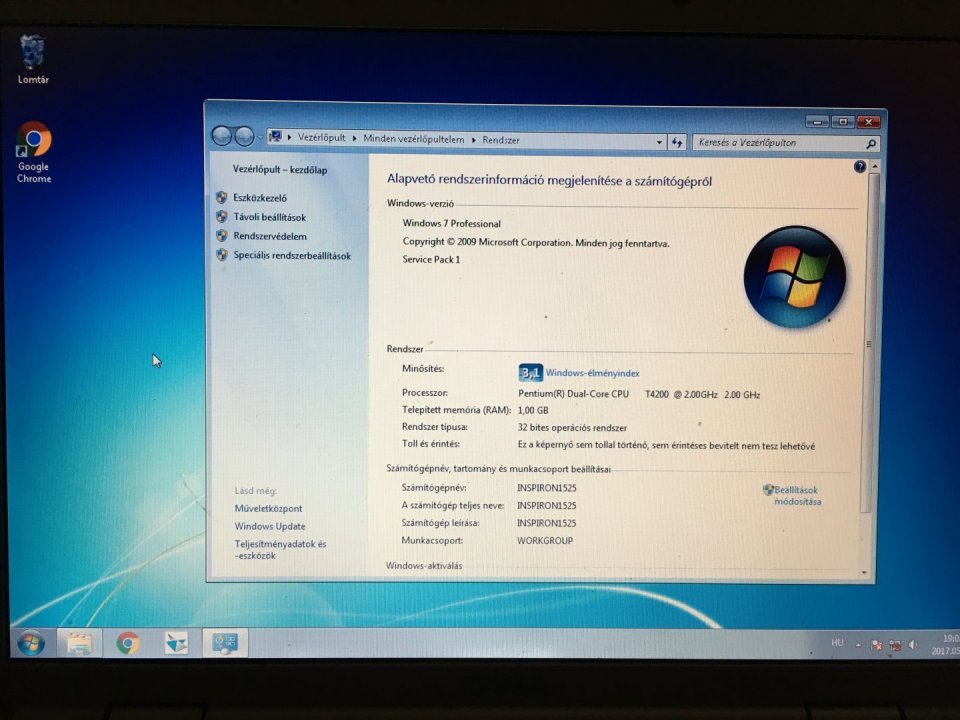This screenshot has width=960, height=720.
Task: Open Teljesítményadatok és -eszközök link
Action: (x=280, y=549)
